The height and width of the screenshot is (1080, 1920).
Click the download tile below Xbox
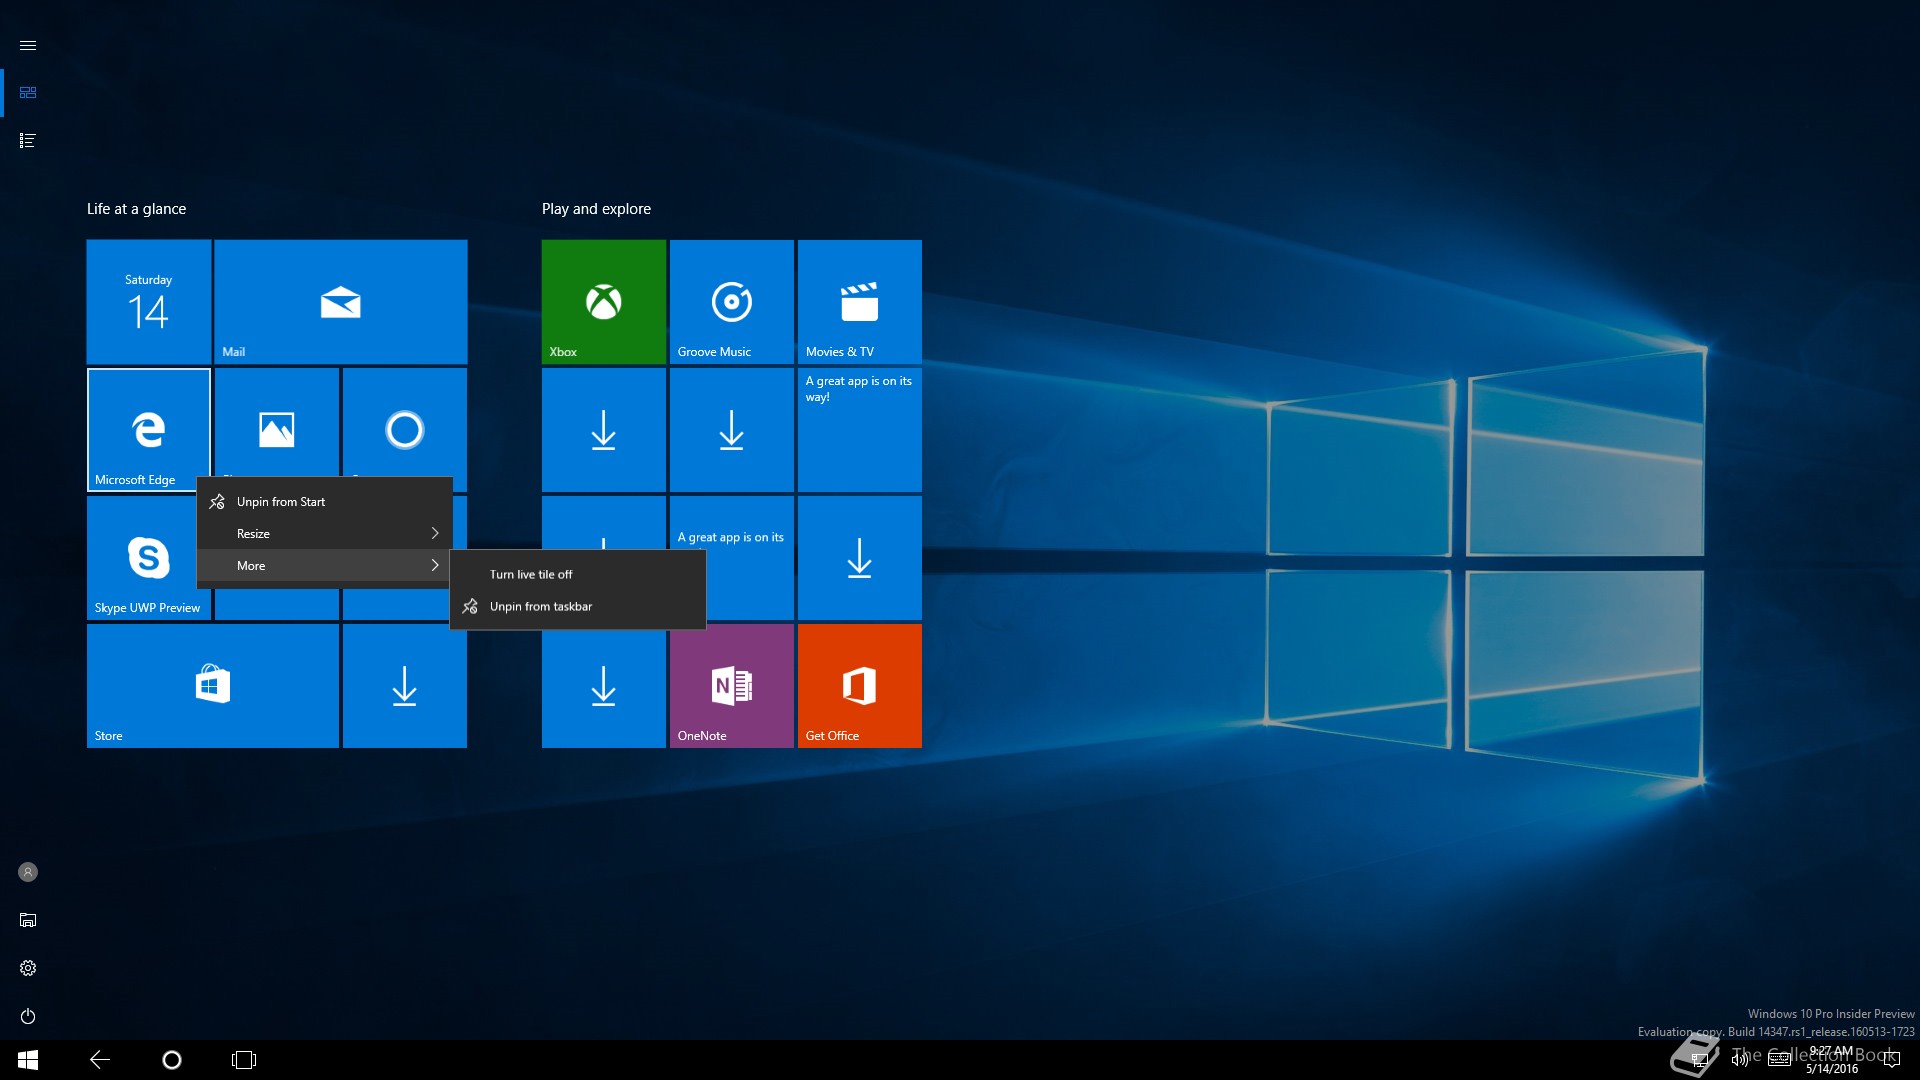coord(604,430)
